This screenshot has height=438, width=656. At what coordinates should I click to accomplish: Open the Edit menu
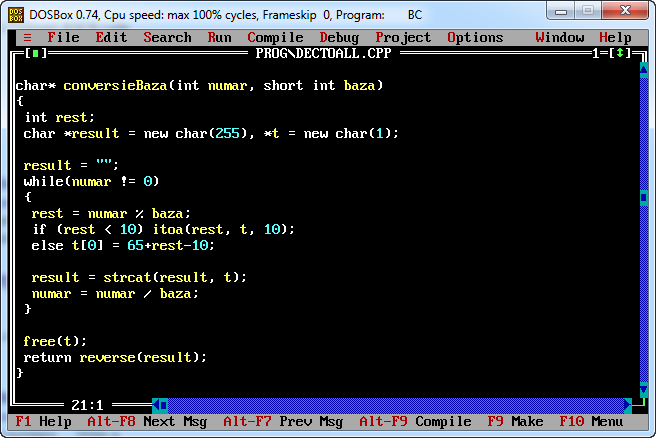coord(111,37)
